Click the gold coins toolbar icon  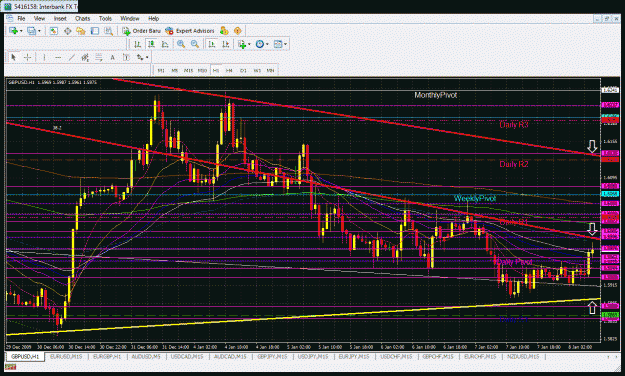[224, 31]
